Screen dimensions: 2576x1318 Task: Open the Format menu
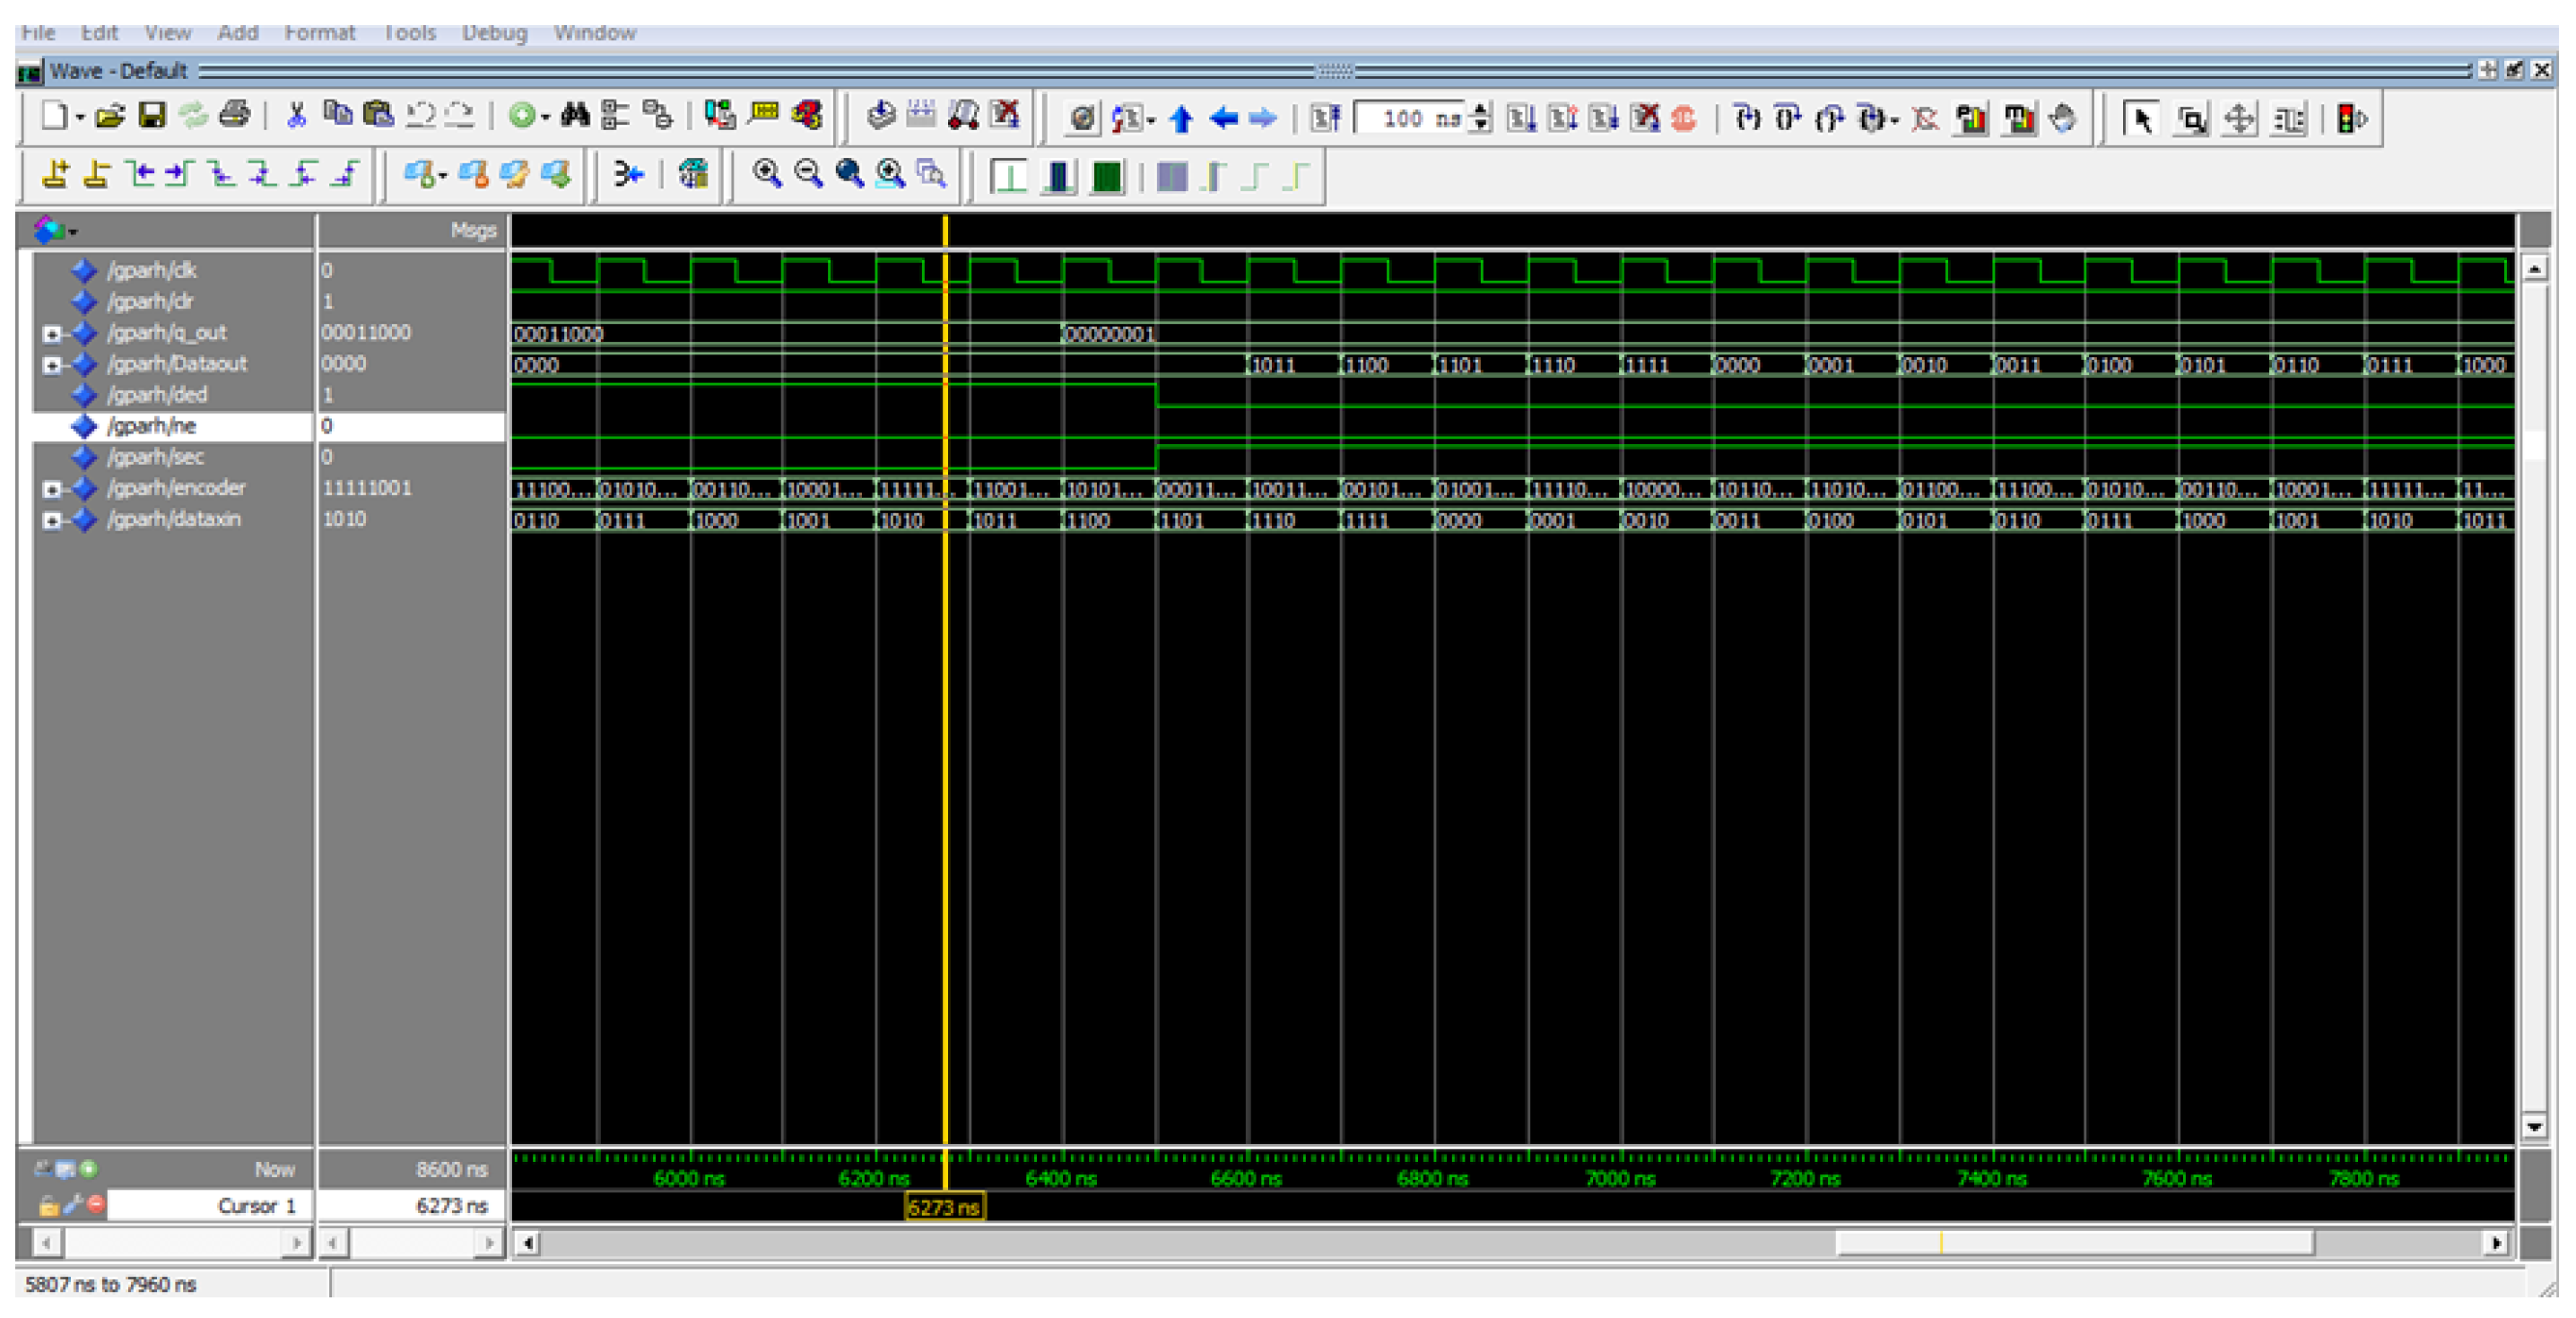pyautogui.click(x=319, y=33)
